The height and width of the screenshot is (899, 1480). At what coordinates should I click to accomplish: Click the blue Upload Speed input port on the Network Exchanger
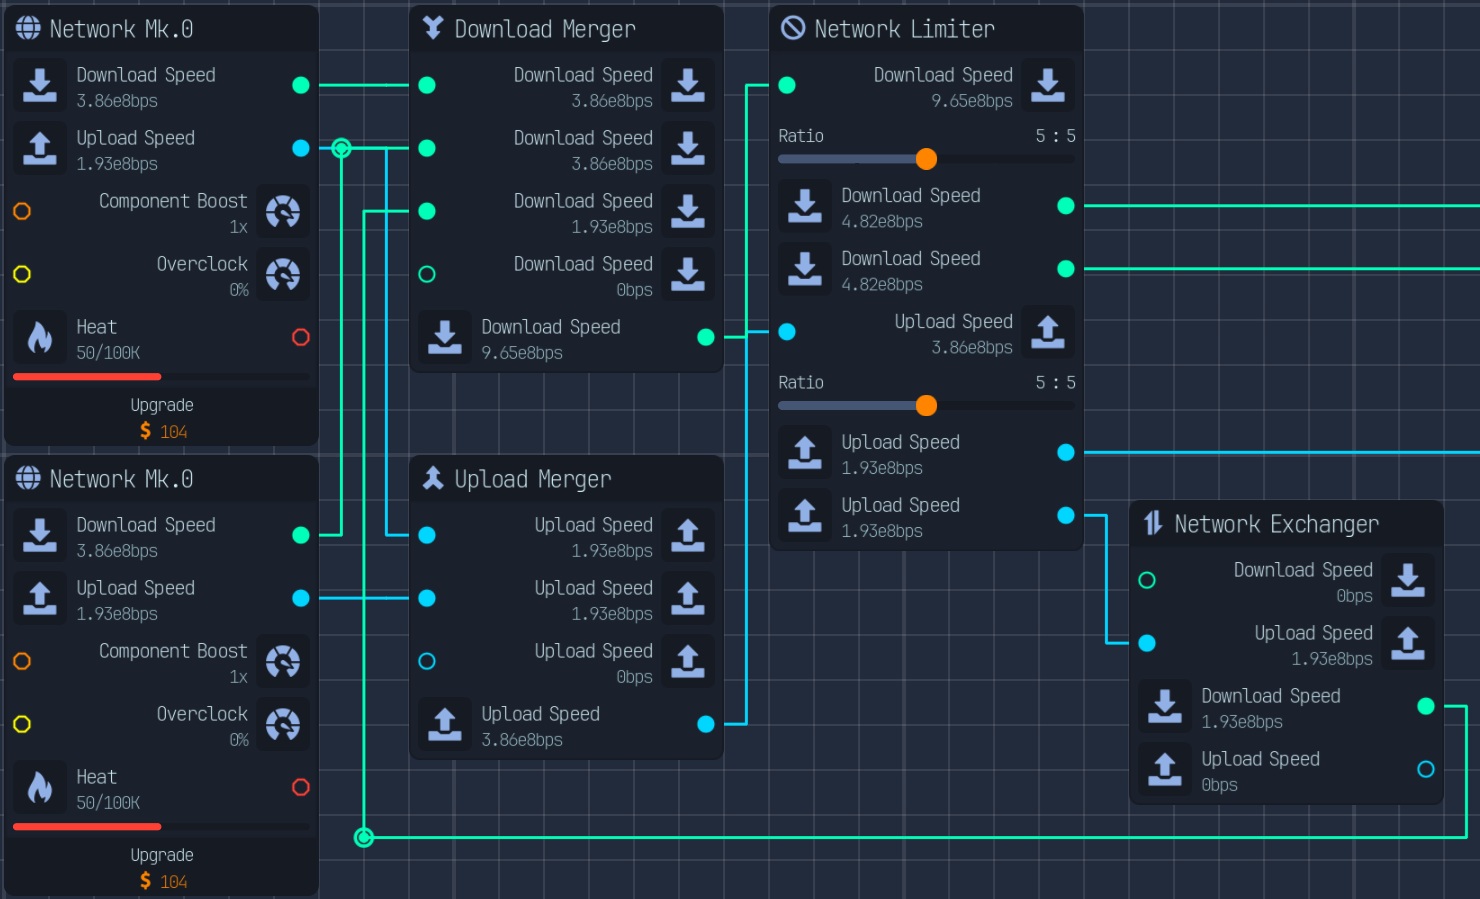point(1147,643)
